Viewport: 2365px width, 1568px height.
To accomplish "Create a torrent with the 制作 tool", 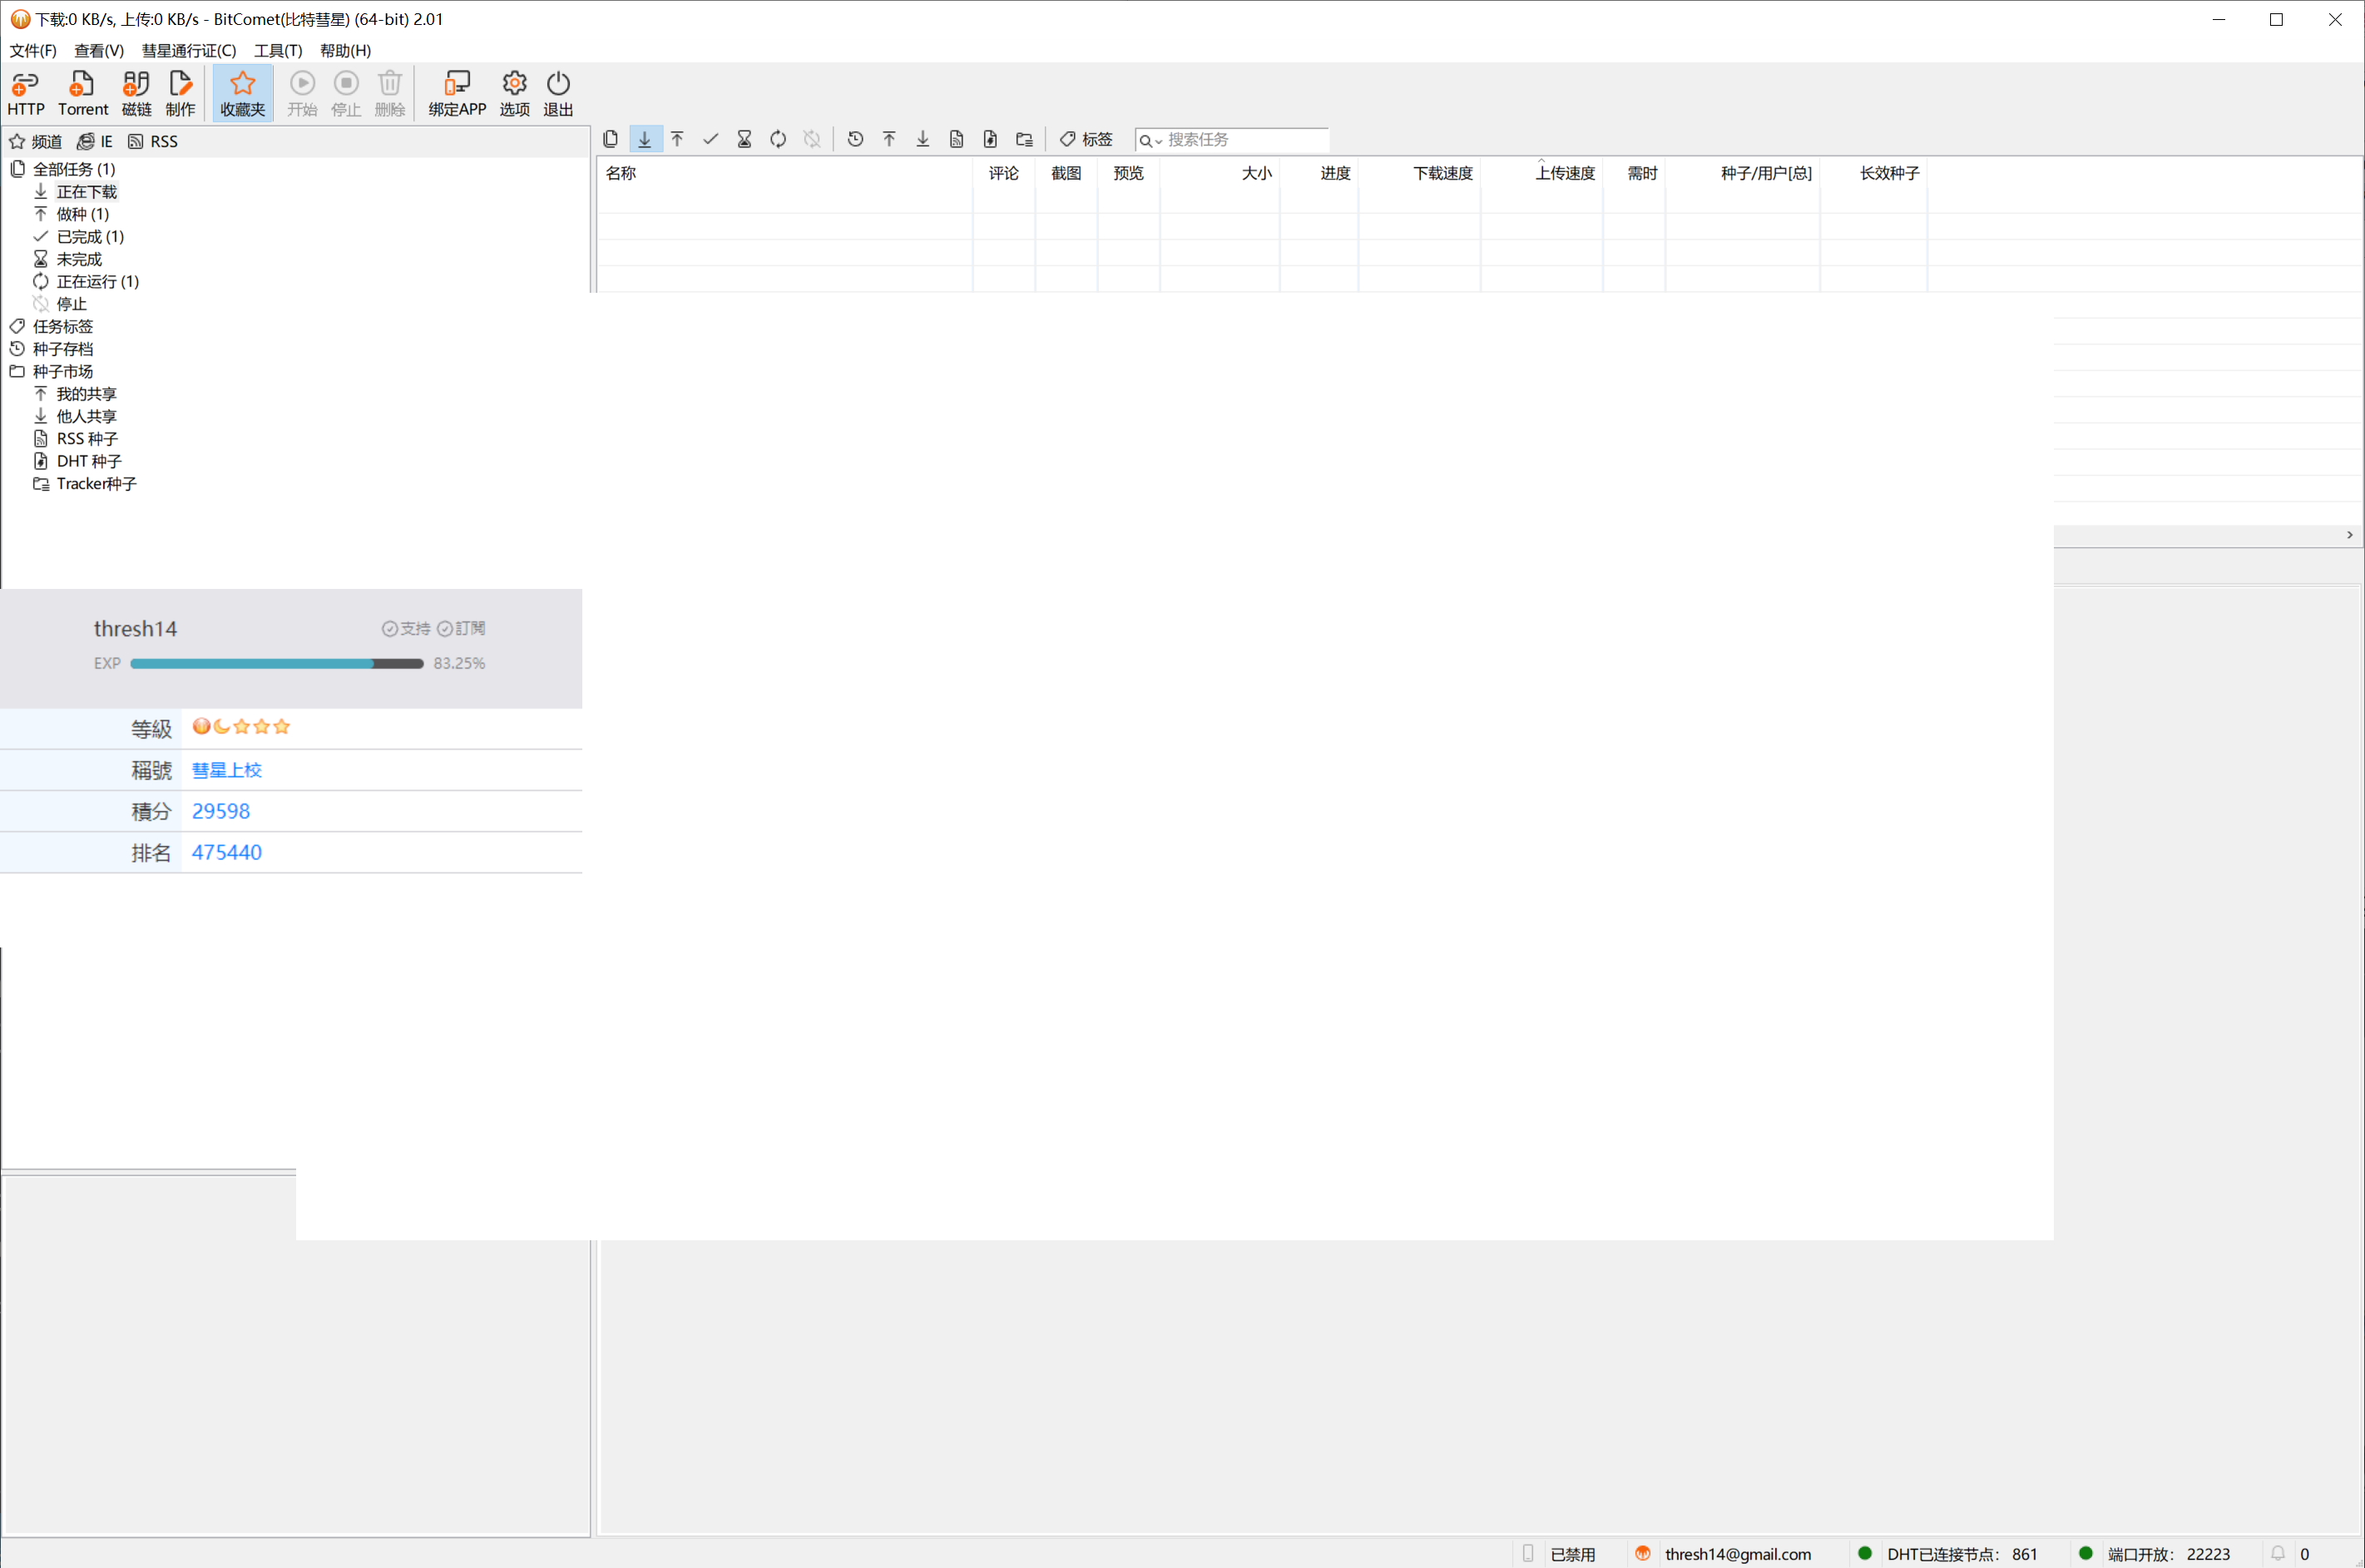I will (180, 94).
